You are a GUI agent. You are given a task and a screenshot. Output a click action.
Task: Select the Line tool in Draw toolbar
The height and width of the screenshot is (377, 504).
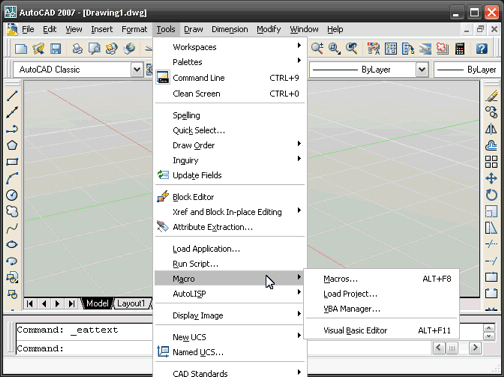pyautogui.click(x=12, y=96)
